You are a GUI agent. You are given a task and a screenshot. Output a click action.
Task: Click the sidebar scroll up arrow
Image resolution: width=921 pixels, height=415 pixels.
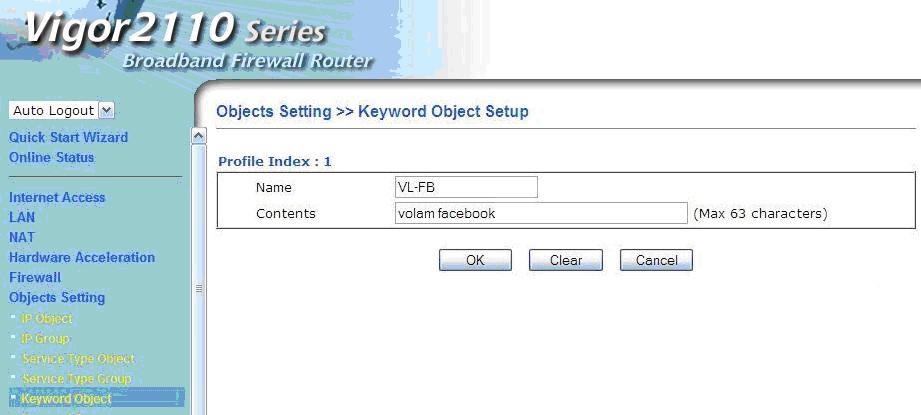point(199,136)
